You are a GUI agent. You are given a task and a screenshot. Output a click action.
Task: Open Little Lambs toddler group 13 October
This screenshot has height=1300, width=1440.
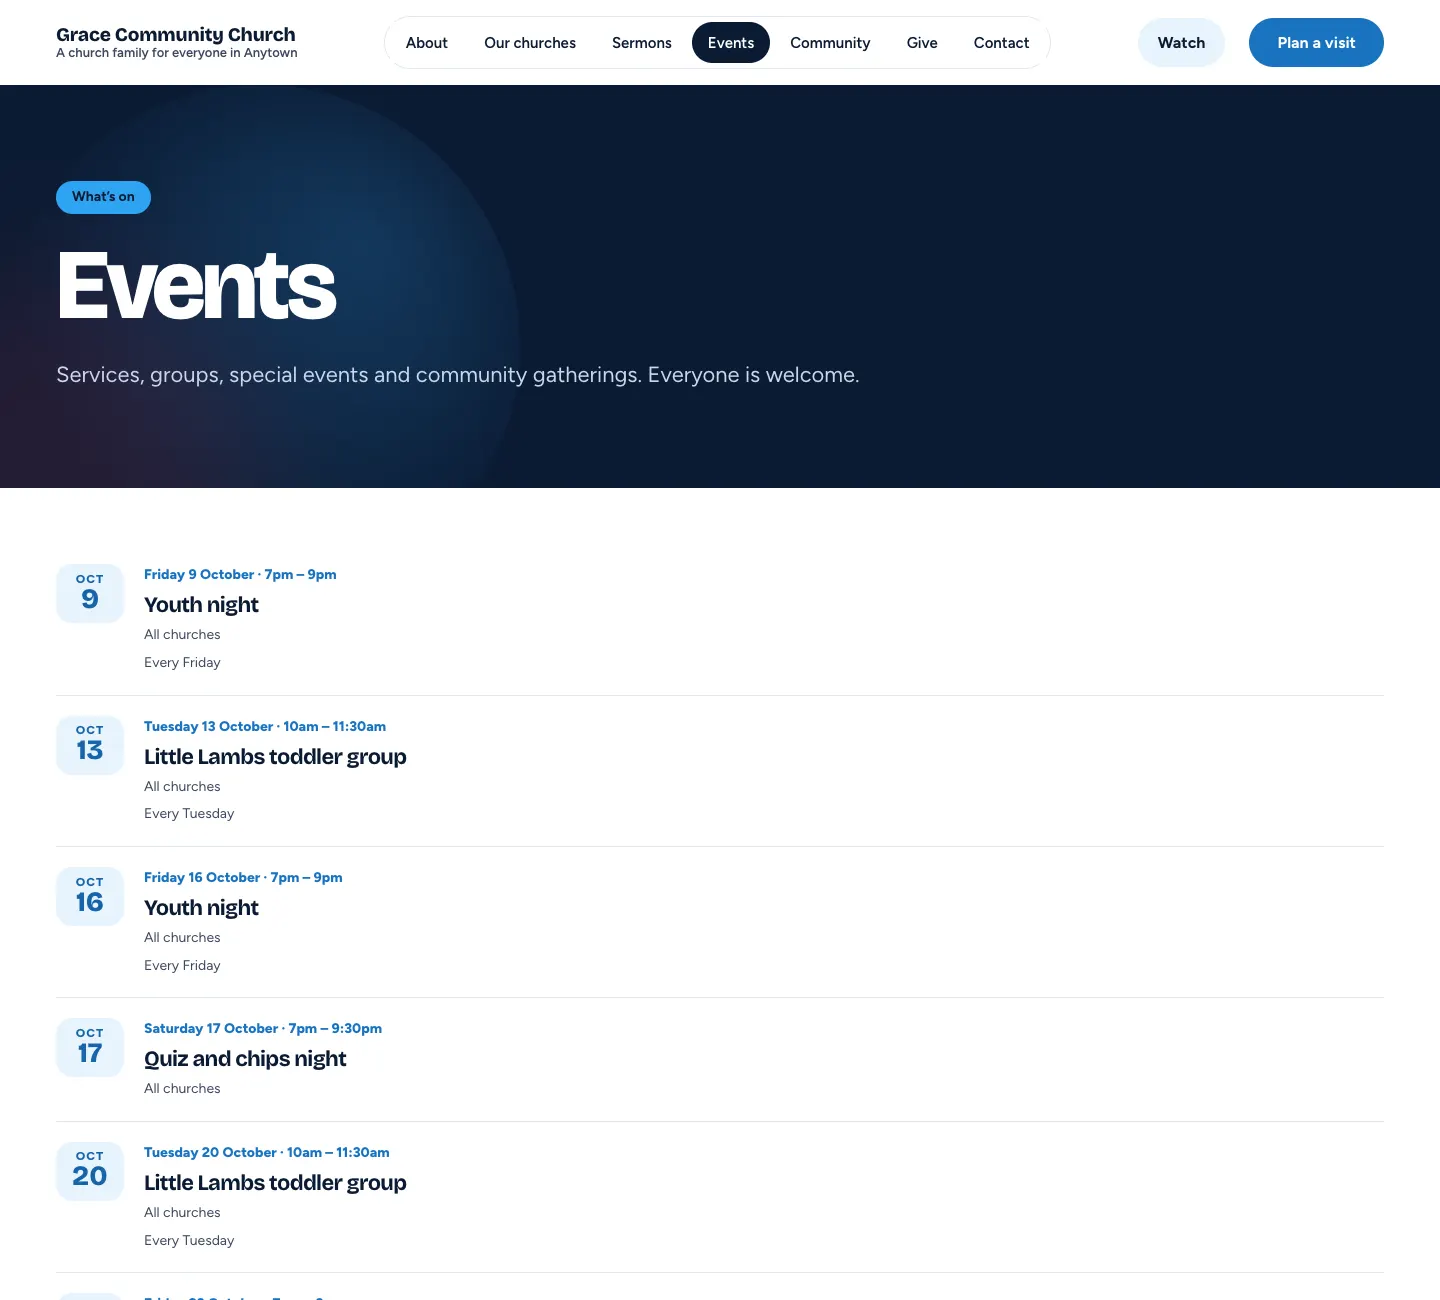[275, 757]
